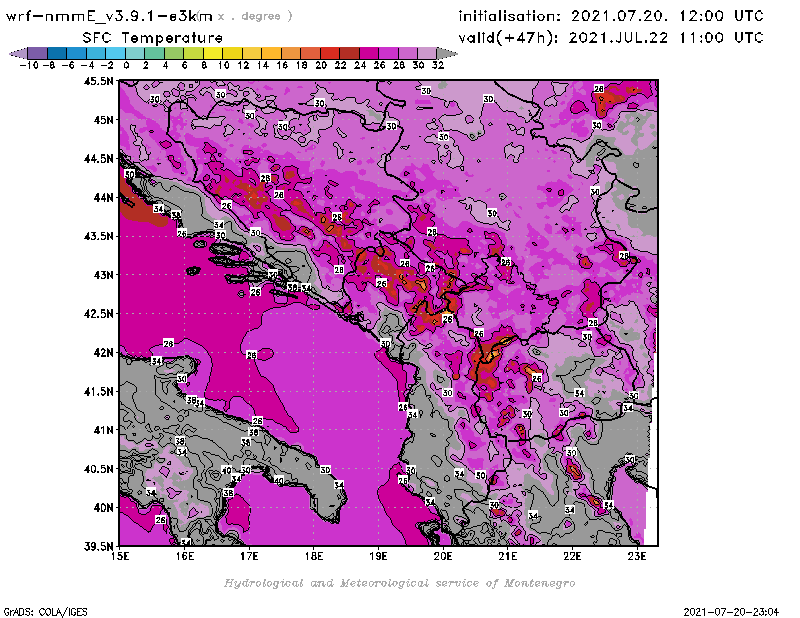The width and height of the screenshot is (800, 618).
Task: Click the 21E longitude axis label
Action: coord(508,556)
